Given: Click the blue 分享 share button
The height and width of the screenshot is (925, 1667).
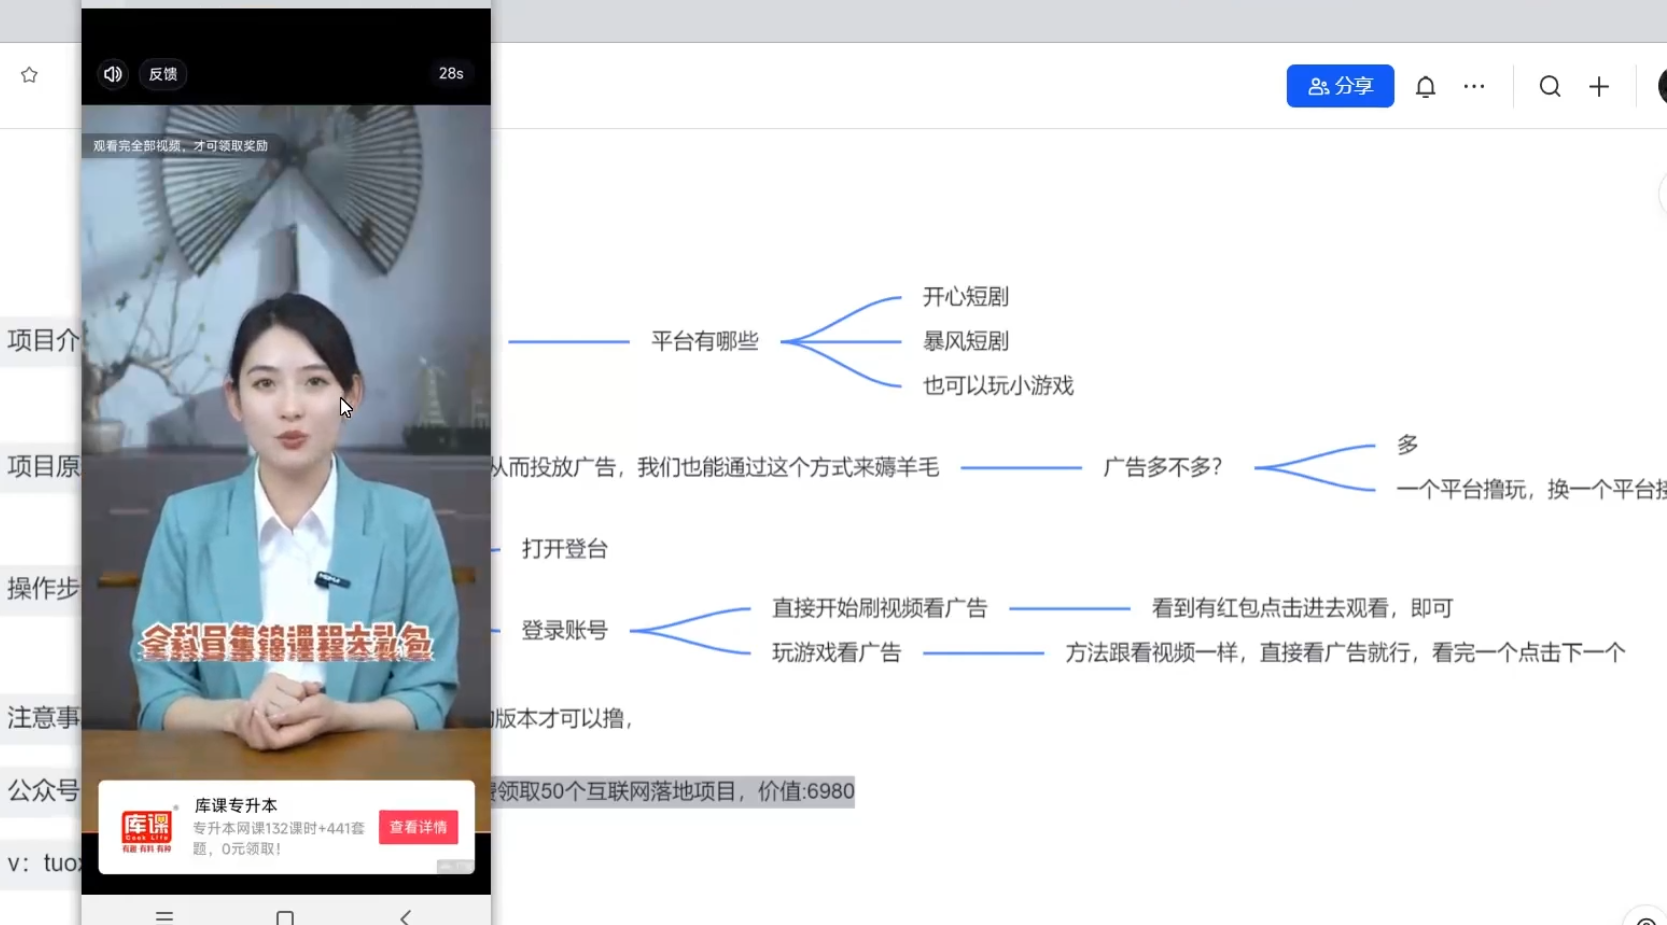Looking at the screenshot, I should click(1339, 86).
